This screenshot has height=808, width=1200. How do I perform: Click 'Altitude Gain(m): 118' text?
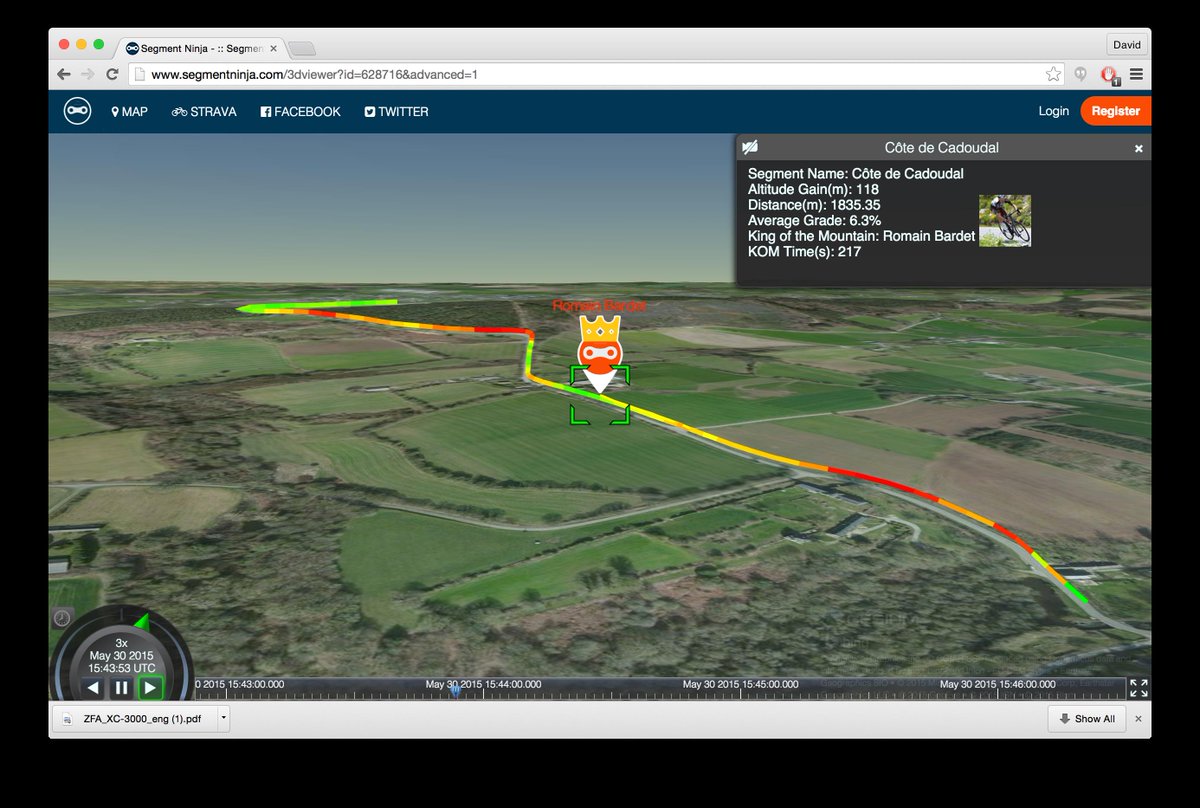(813, 189)
